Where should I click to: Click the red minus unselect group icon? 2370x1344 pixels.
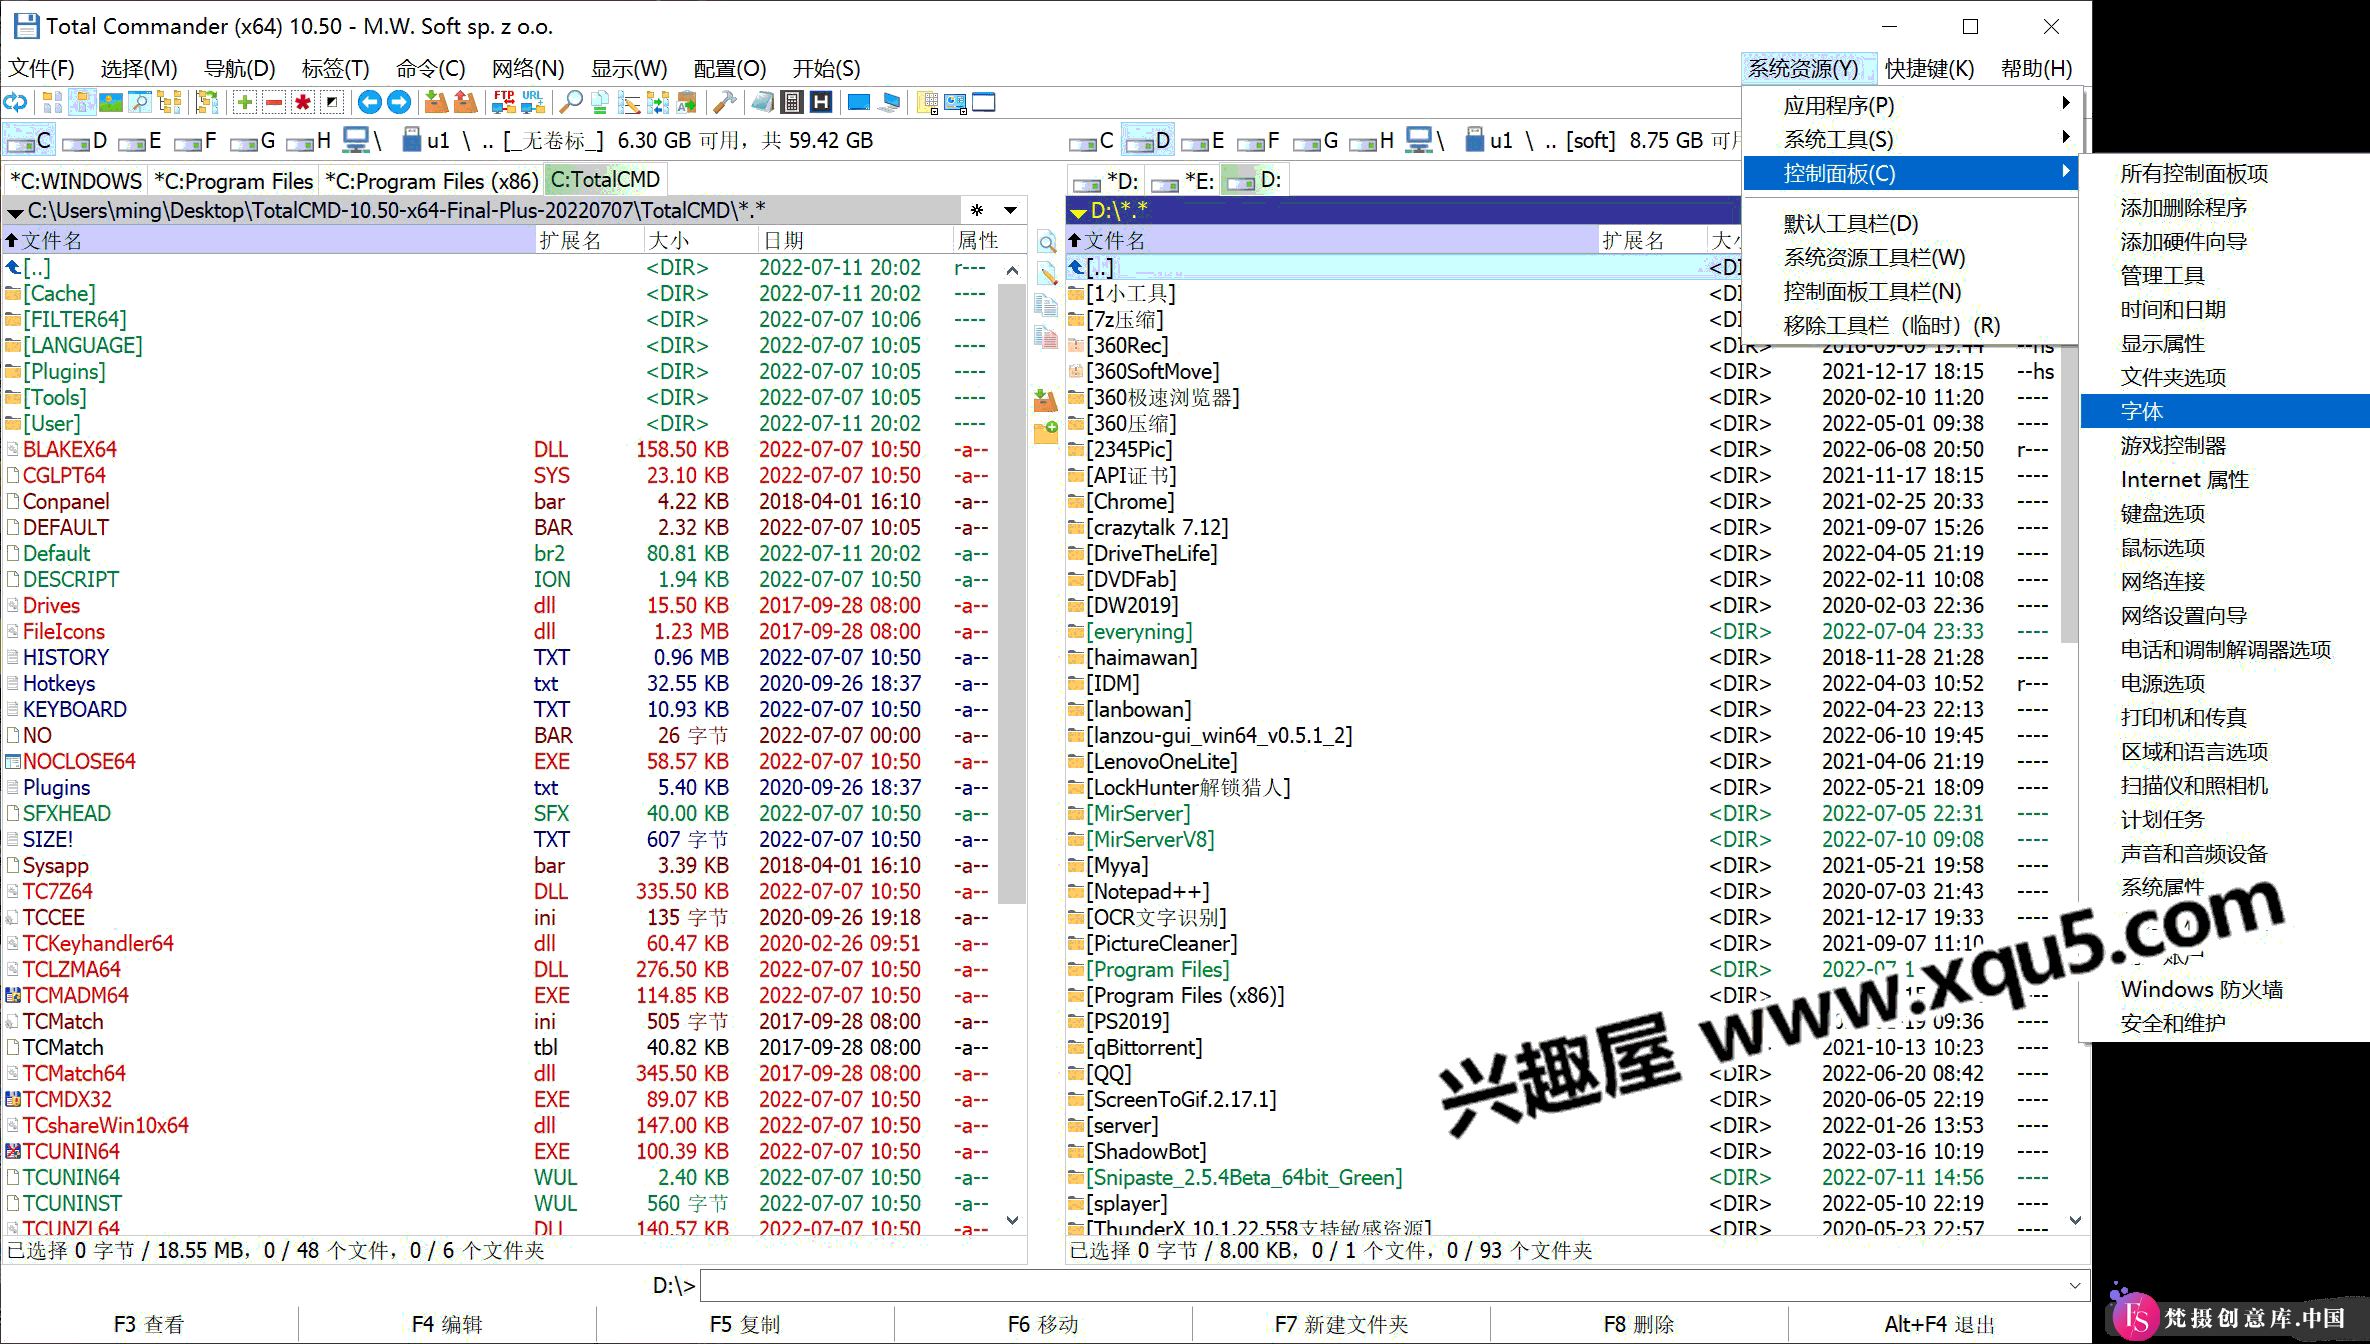pyautogui.click(x=274, y=102)
